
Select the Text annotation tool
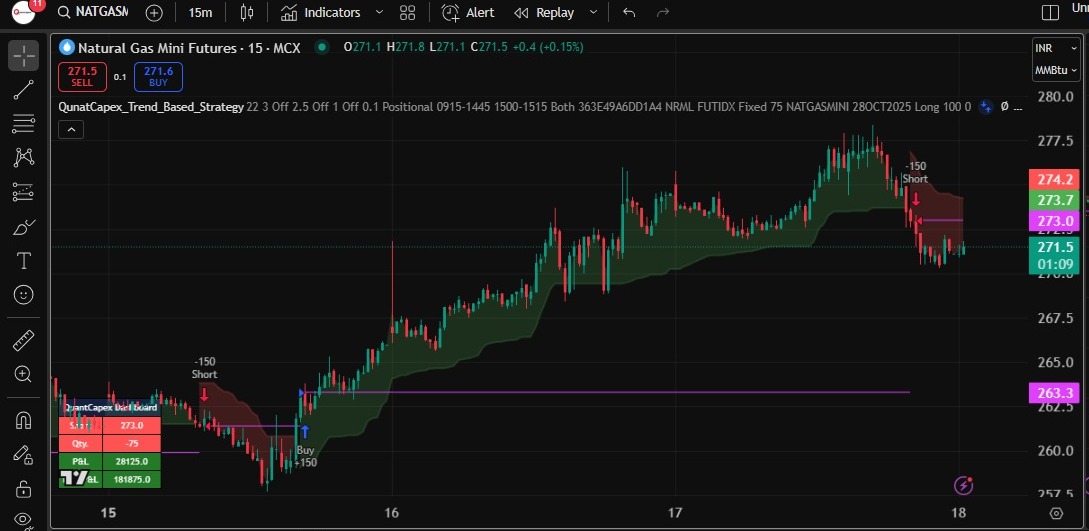(x=24, y=260)
